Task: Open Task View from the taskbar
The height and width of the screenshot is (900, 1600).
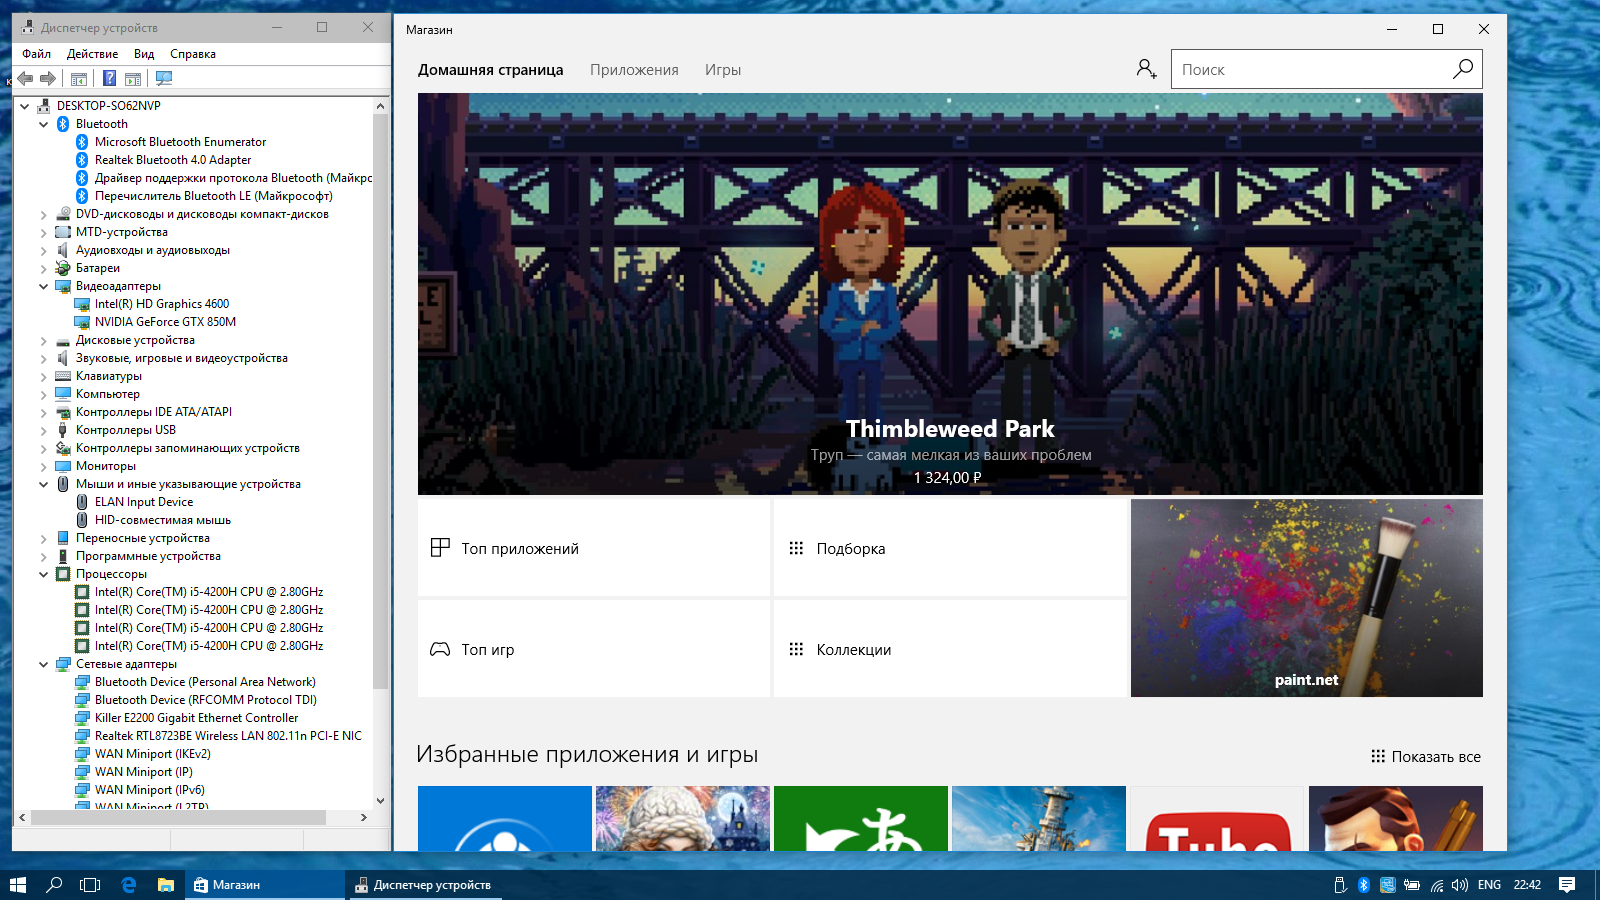Action: click(90, 884)
